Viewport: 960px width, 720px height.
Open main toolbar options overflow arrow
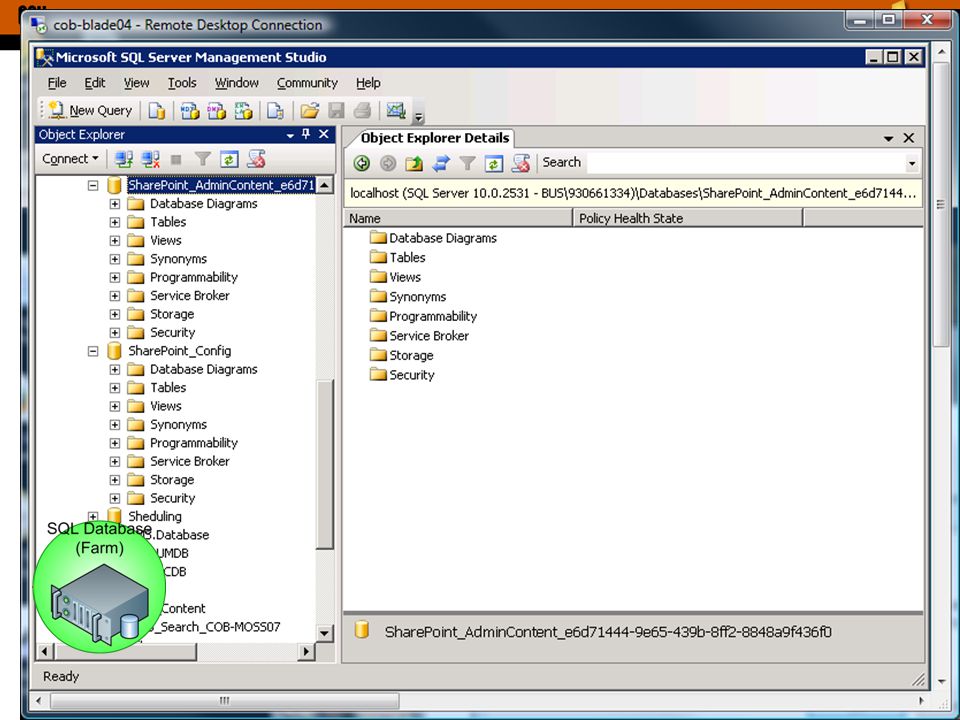419,116
